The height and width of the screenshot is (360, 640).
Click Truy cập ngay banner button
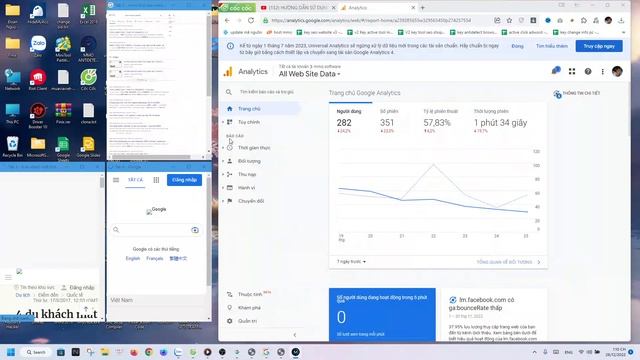pos(599,46)
